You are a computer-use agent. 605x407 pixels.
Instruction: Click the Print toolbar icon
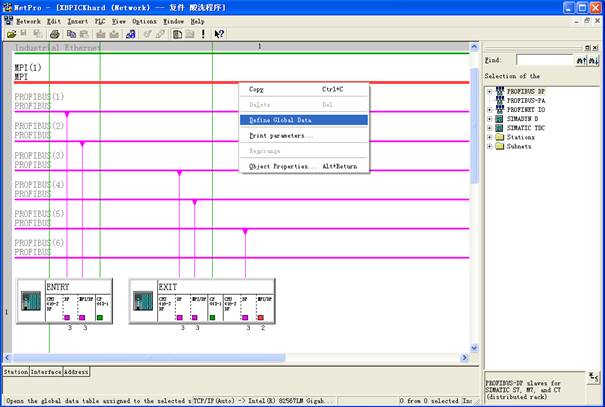(x=55, y=34)
